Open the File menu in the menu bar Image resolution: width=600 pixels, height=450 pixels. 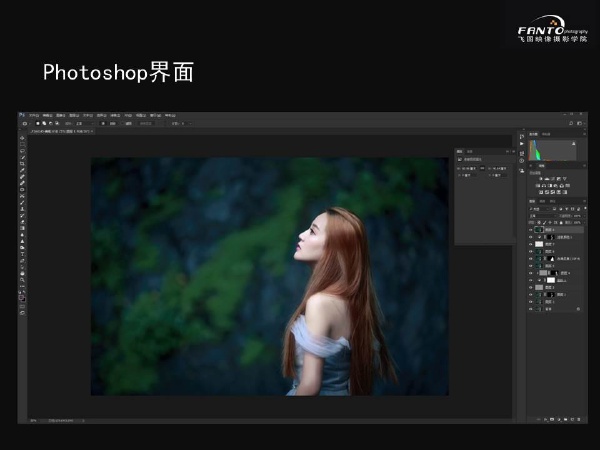(35, 116)
